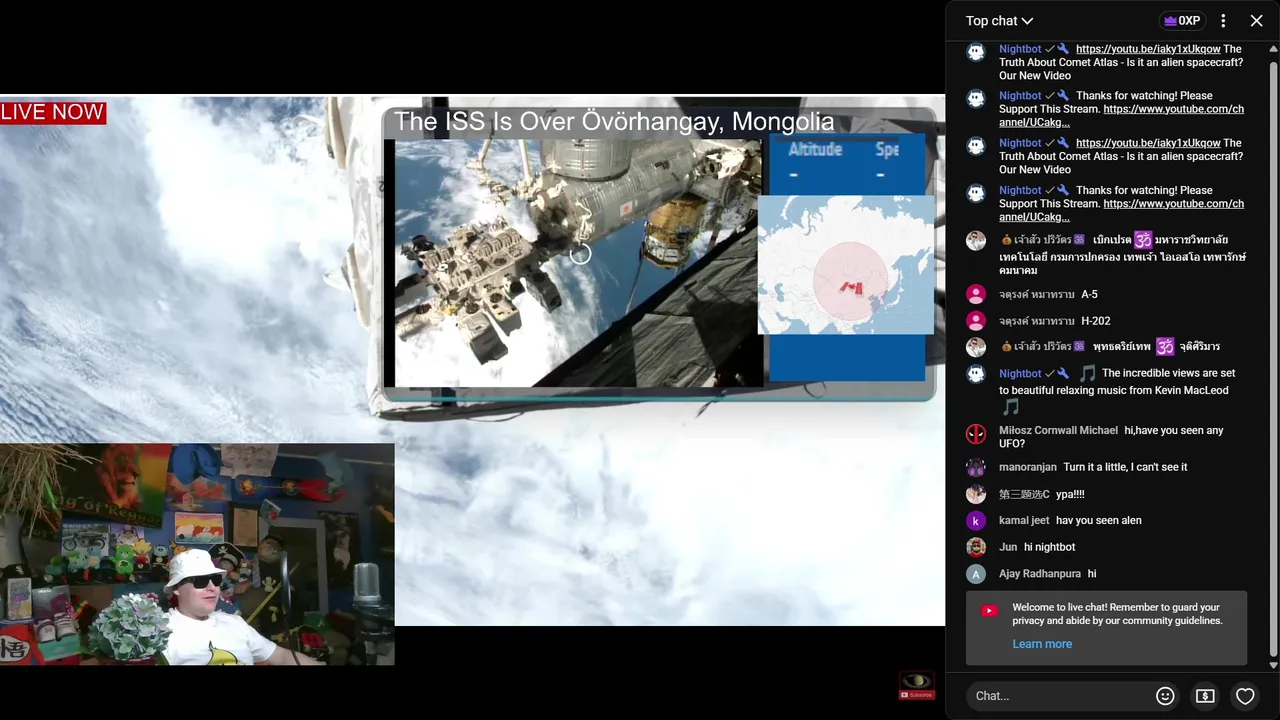Viewport: 1280px width, 720px height.
Task: Select username 'Miłosz Cornwall Michael'
Action: tap(1058, 430)
